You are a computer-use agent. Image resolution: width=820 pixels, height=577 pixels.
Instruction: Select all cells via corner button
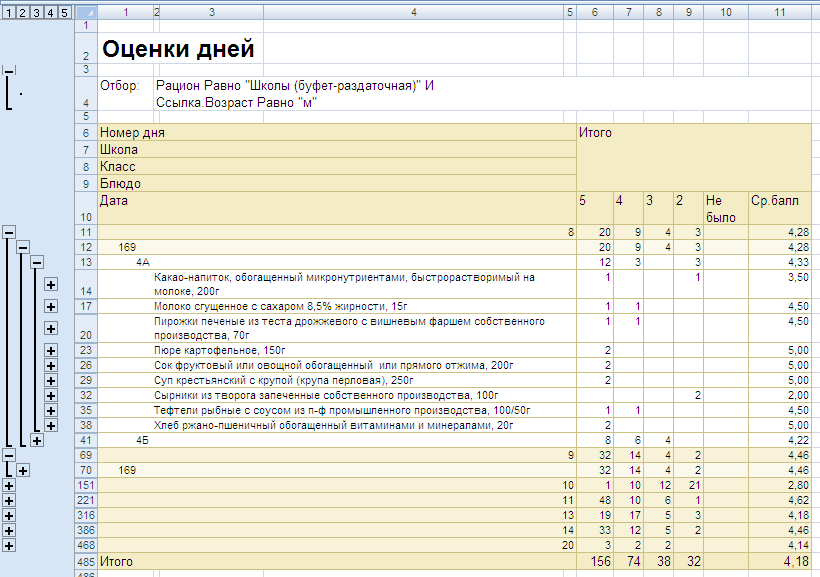[86, 12]
